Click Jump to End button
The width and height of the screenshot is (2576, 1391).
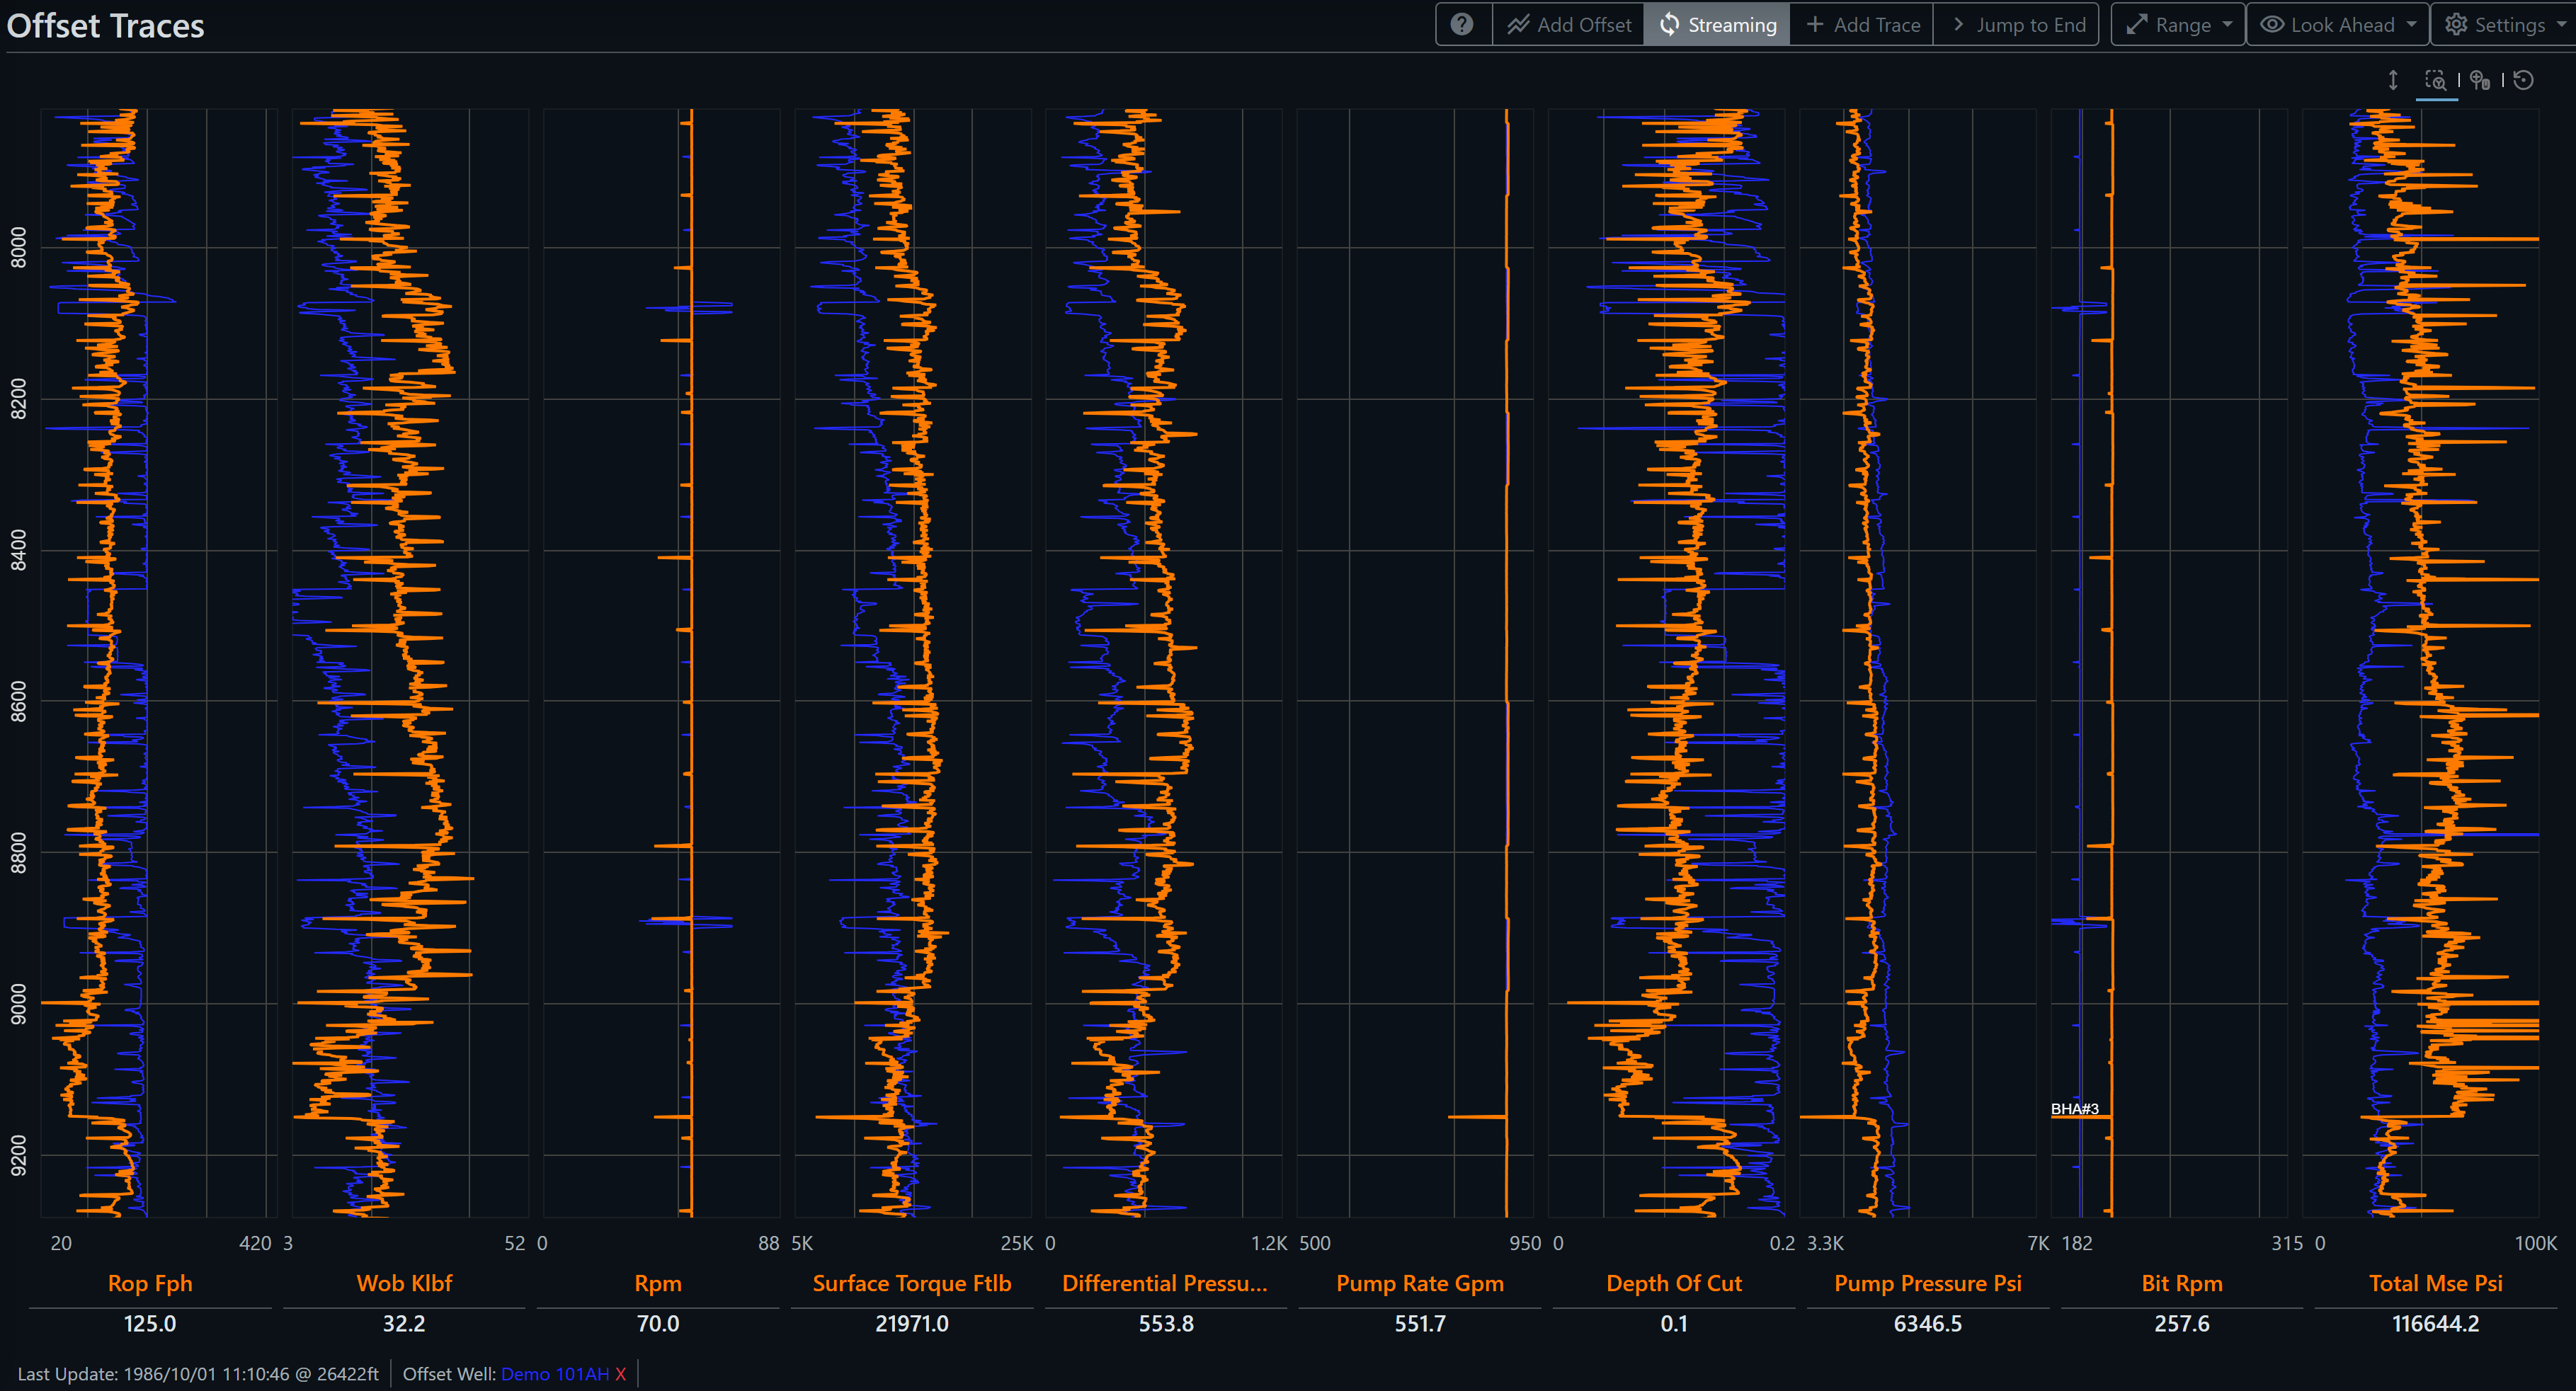[x=2017, y=24]
